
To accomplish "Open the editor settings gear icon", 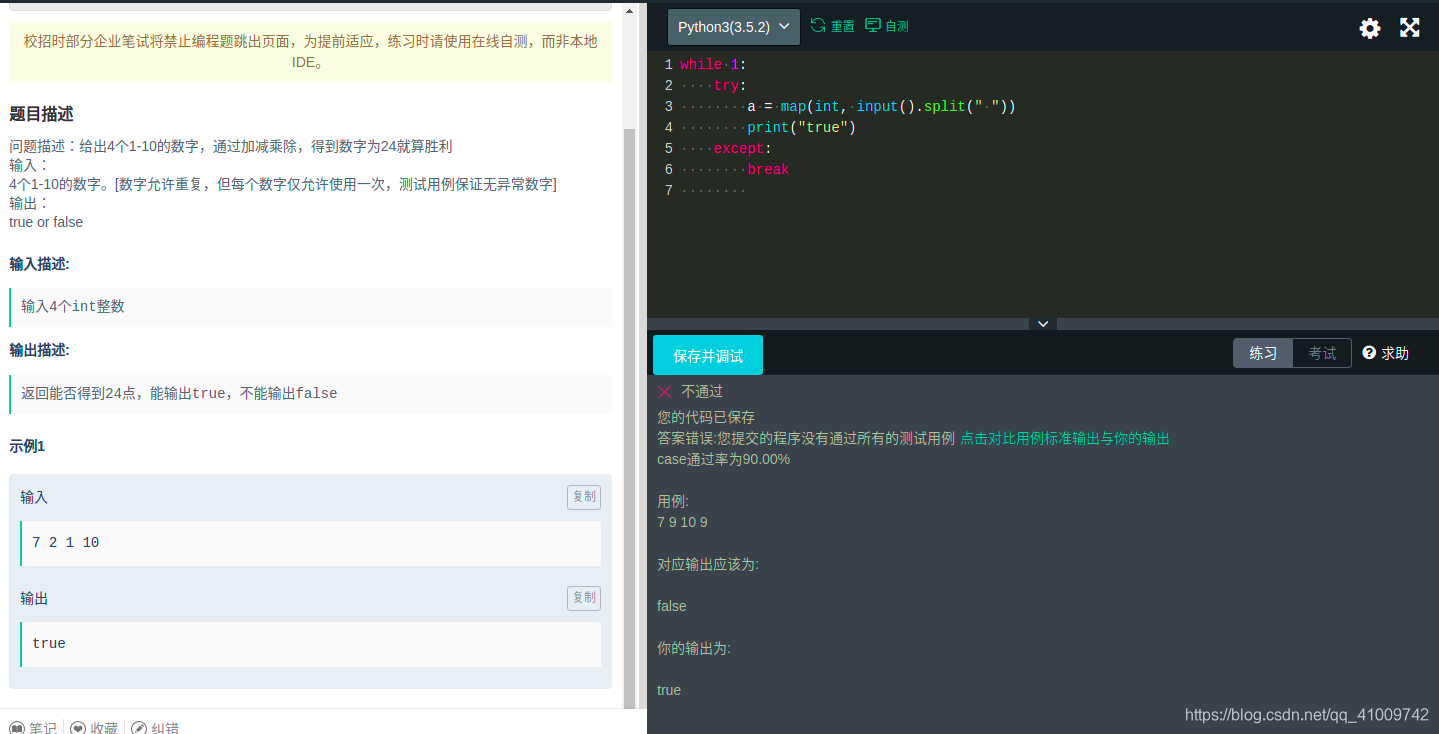I will [x=1370, y=28].
